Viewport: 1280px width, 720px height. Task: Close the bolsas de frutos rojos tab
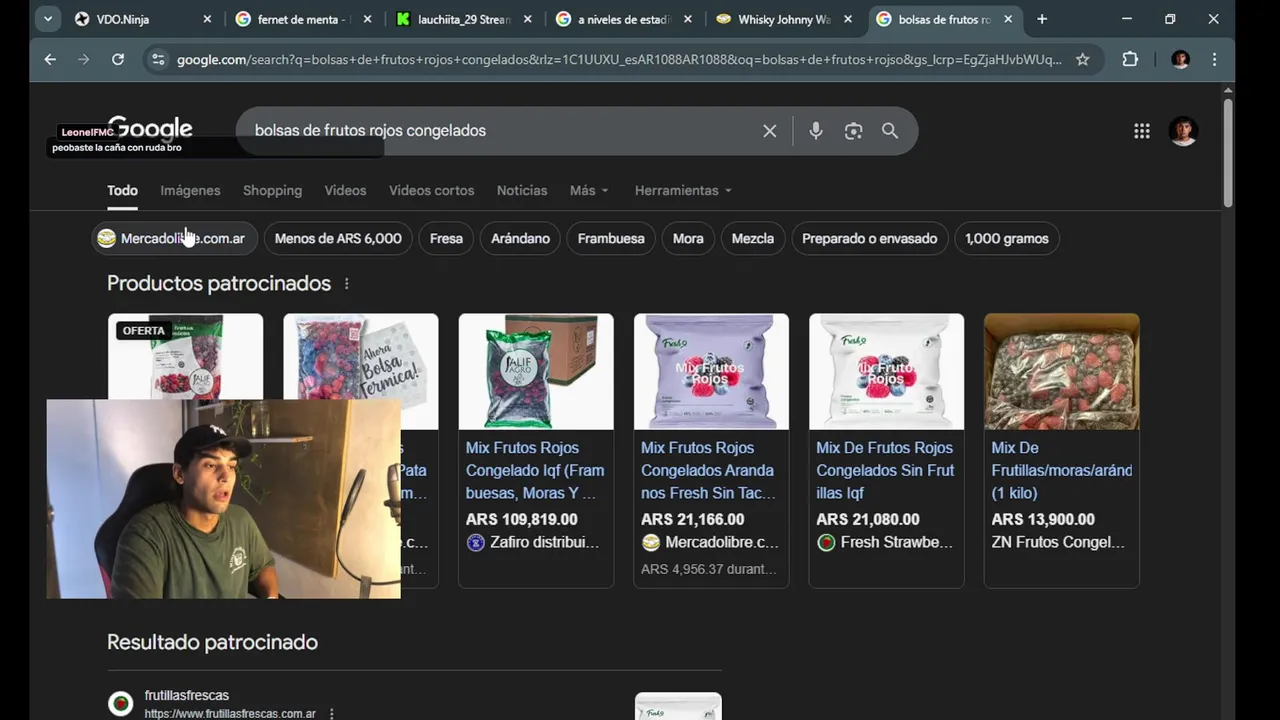coord(1008,19)
